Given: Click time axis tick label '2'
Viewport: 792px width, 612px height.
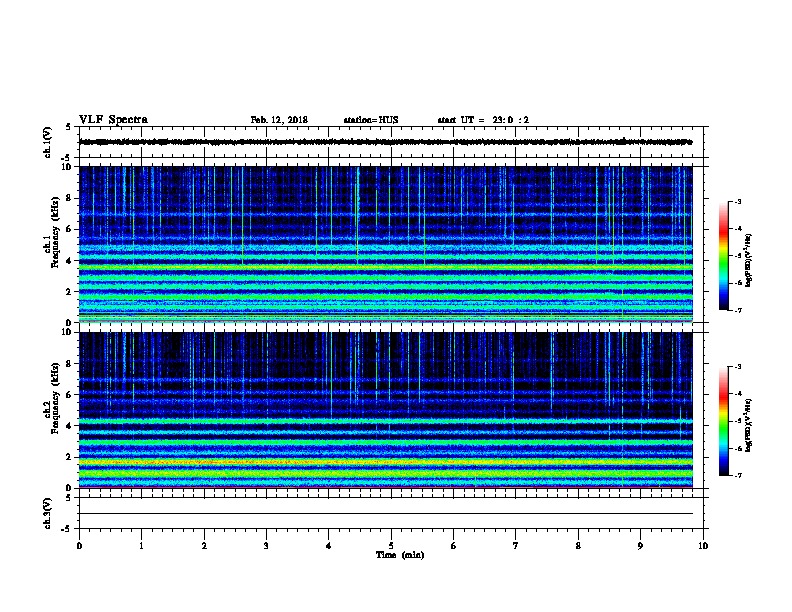Looking at the screenshot, I should [204, 546].
